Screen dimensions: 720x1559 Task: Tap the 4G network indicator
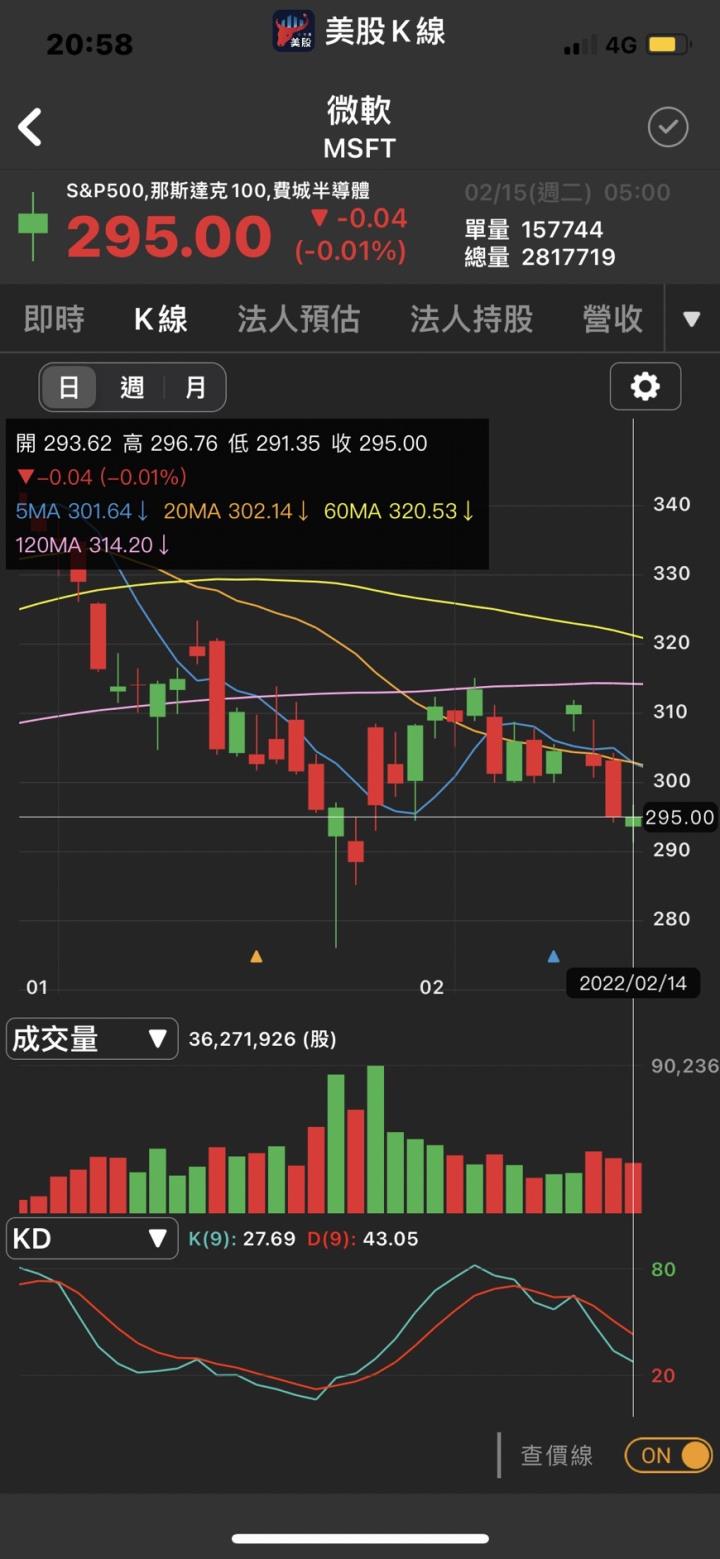tap(621, 46)
